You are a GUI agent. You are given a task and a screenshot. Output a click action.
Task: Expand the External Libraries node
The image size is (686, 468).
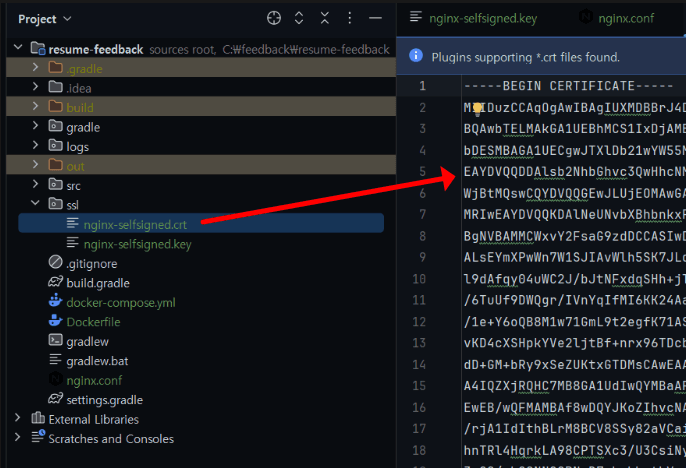[19, 419]
